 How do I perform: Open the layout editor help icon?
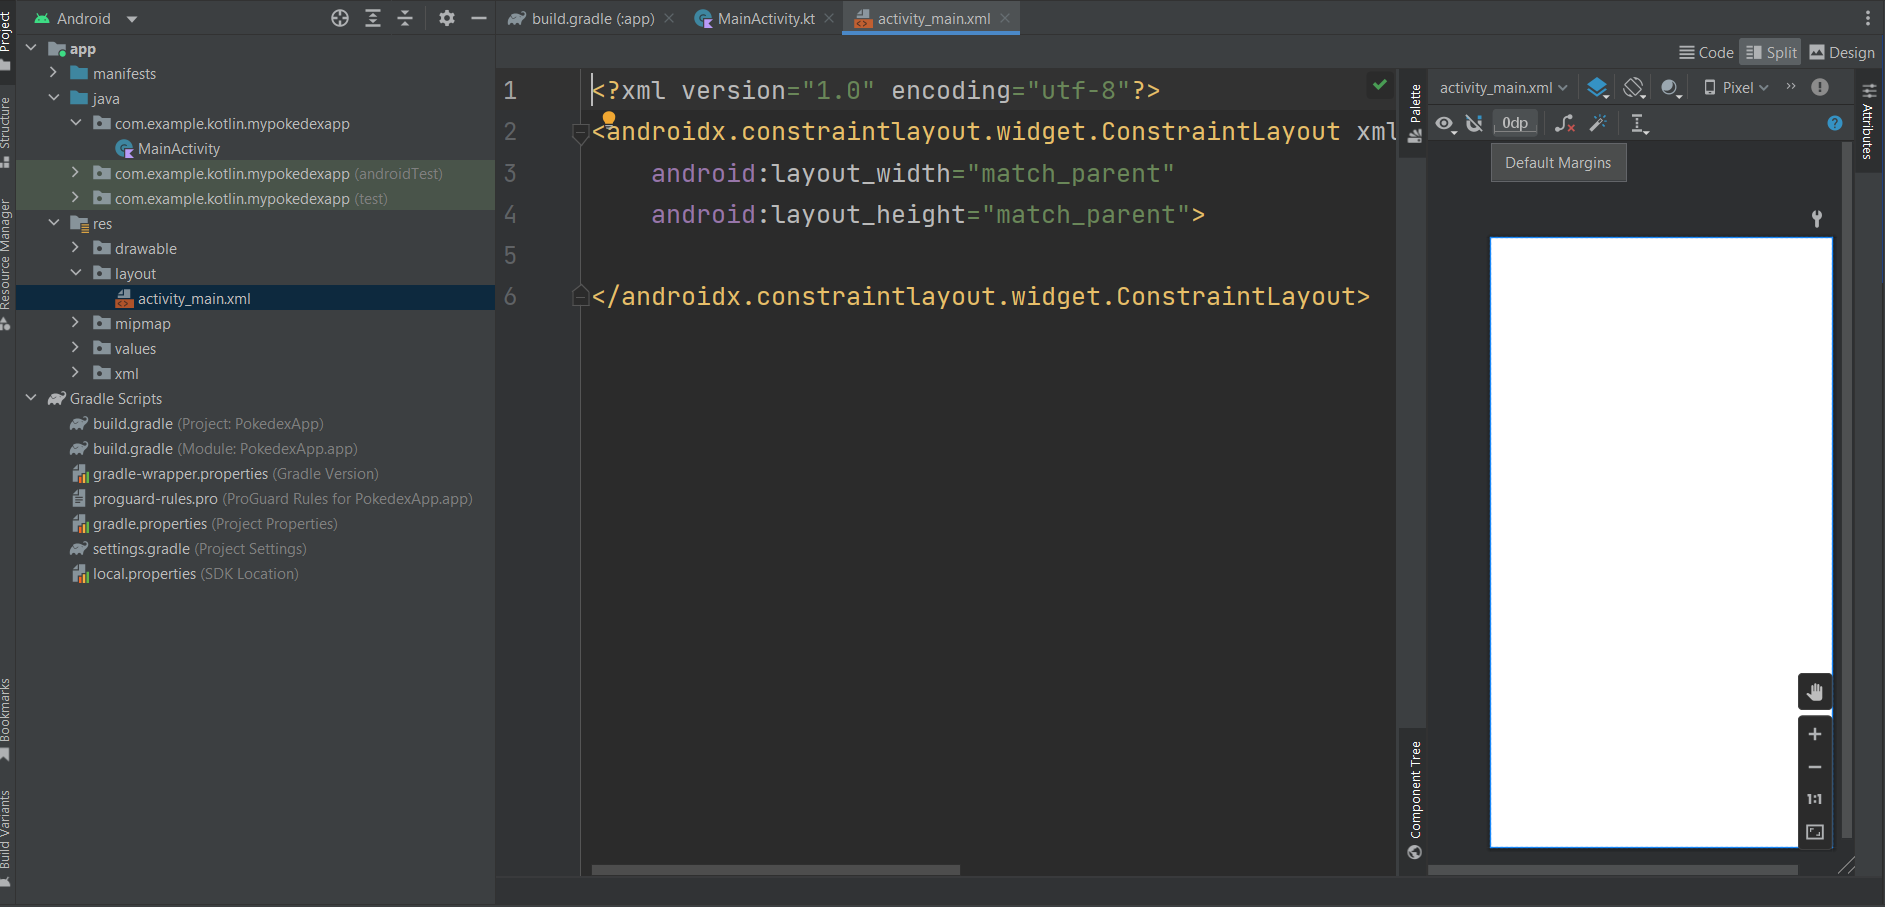pyautogui.click(x=1834, y=123)
